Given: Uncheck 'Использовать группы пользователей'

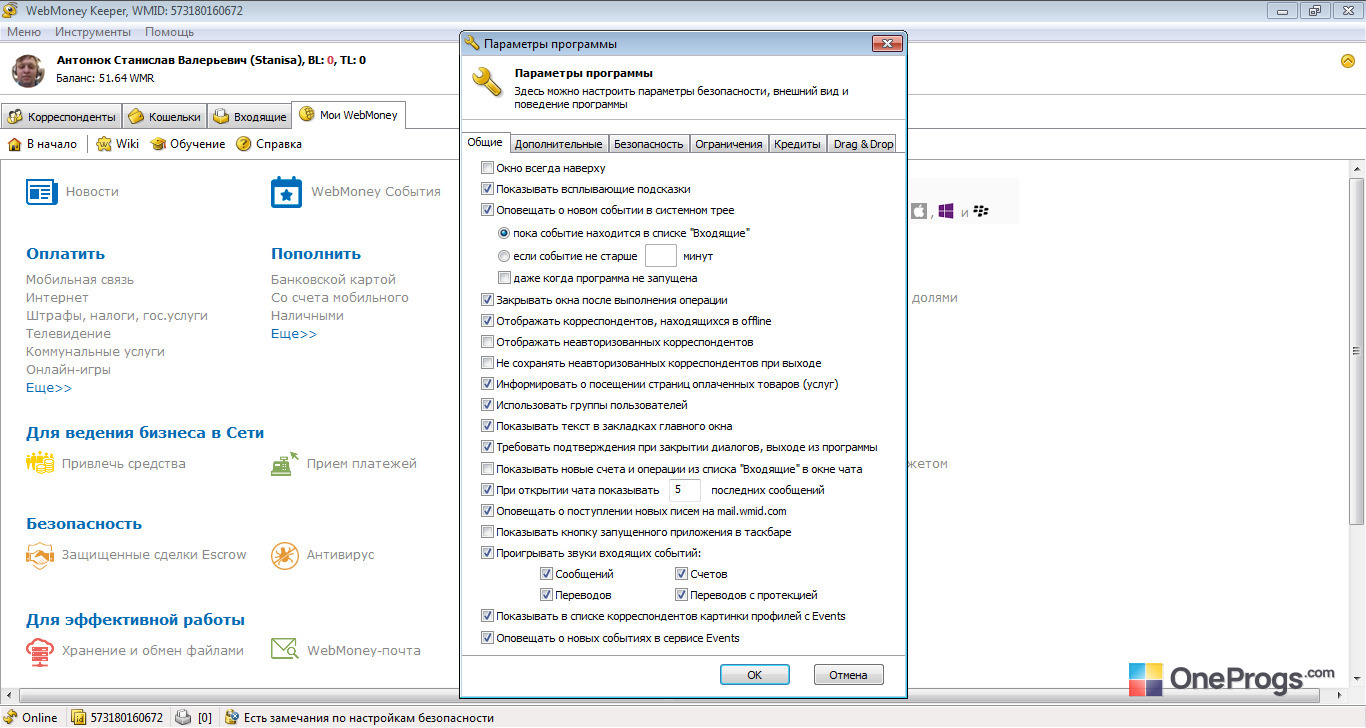Looking at the screenshot, I should pos(488,405).
